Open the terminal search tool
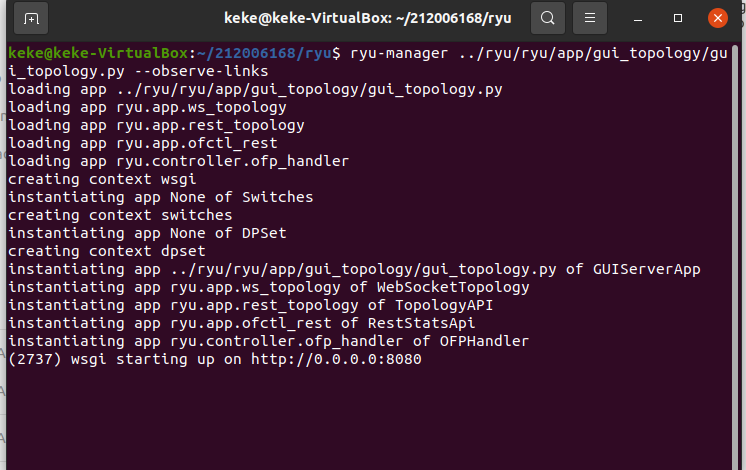The width and height of the screenshot is (746, 470). pyautogui.click(x=548, y=19)
